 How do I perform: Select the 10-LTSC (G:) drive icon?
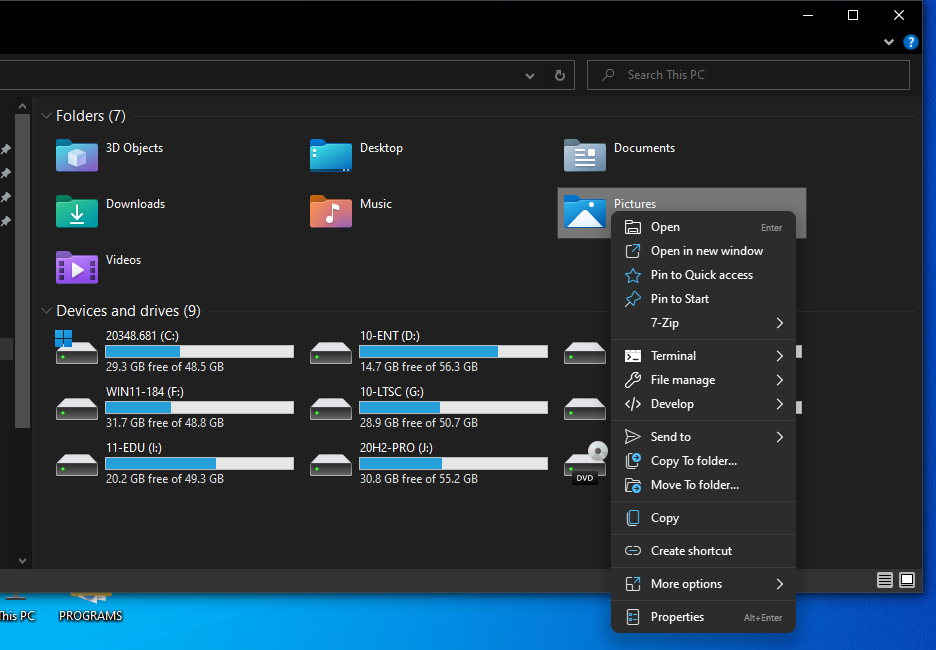point(331,408)
